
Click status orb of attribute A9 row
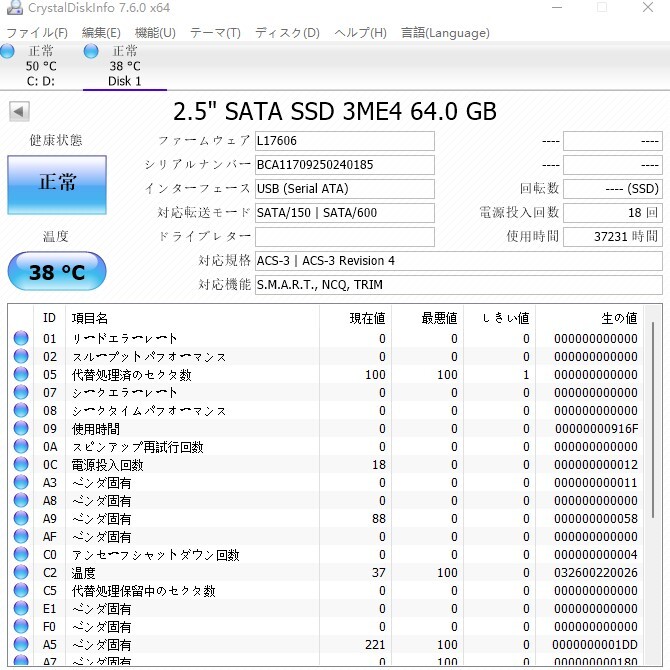point(21,518)
